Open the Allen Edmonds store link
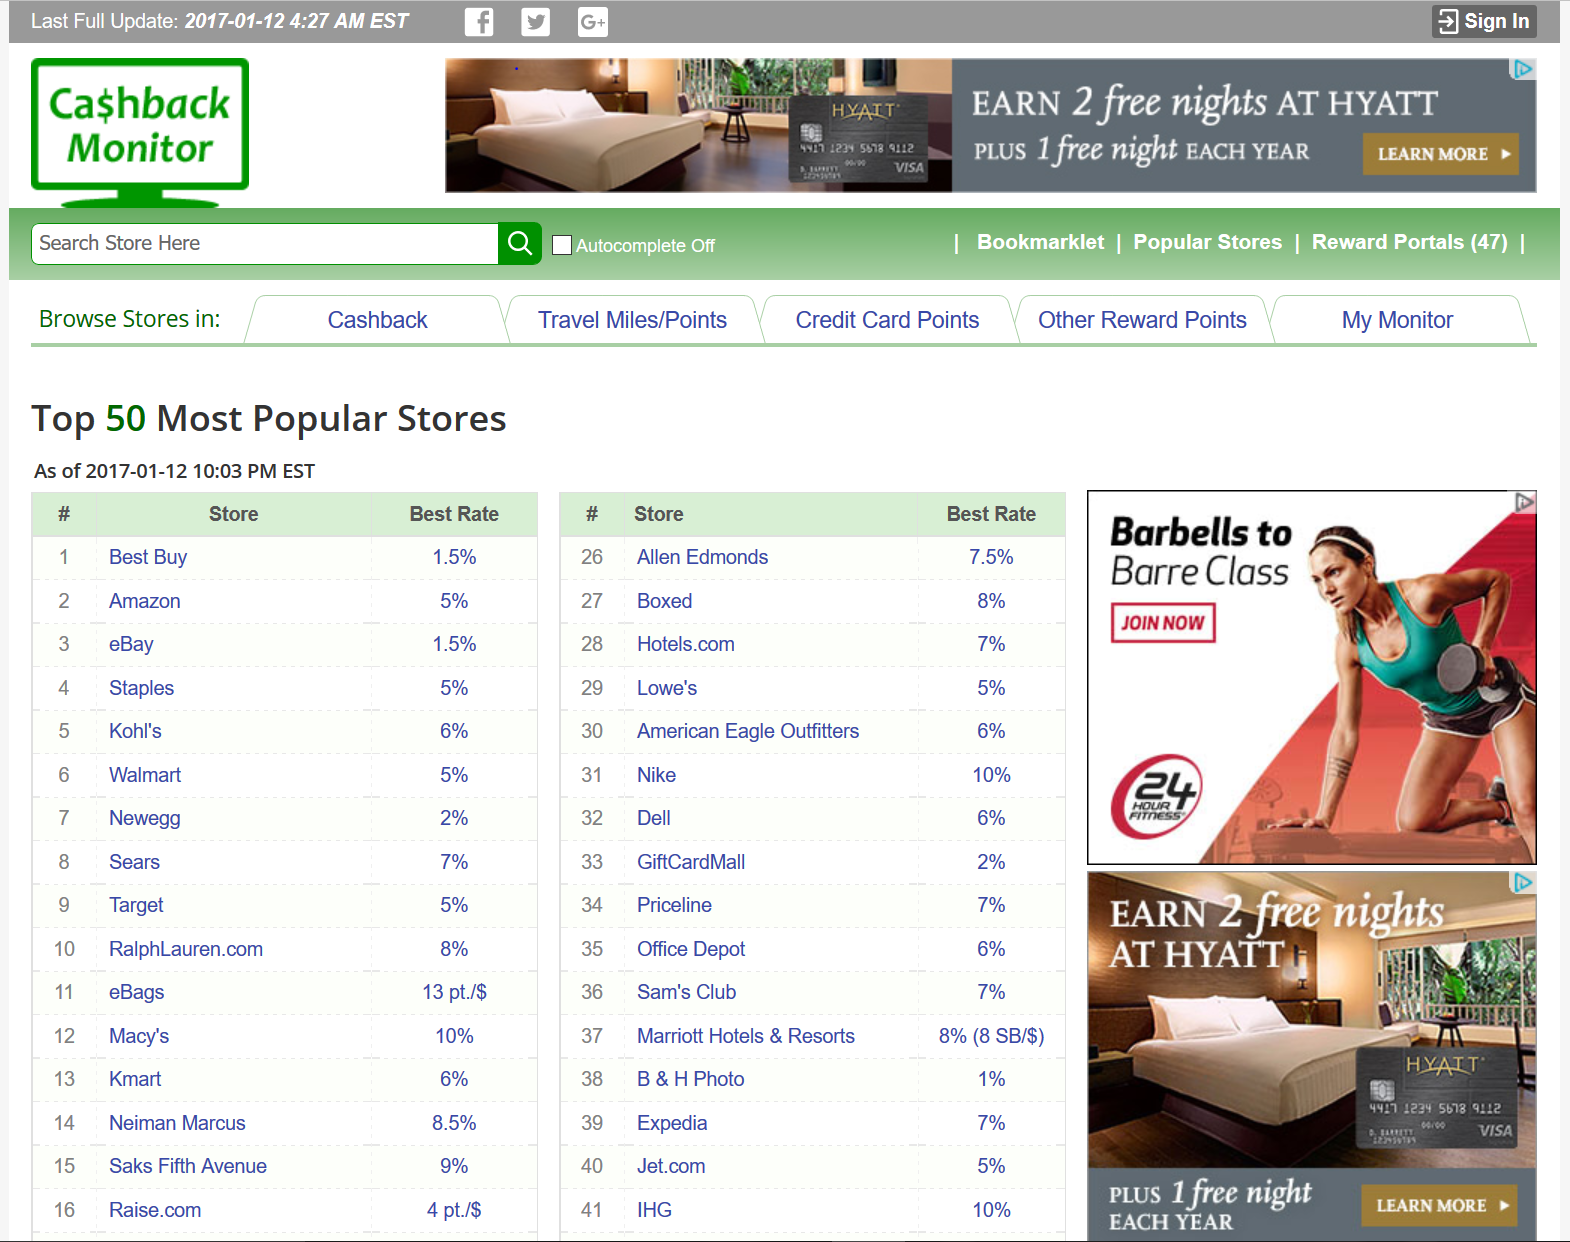The height and width of the screenshot is (1242, 1570). 702,557
